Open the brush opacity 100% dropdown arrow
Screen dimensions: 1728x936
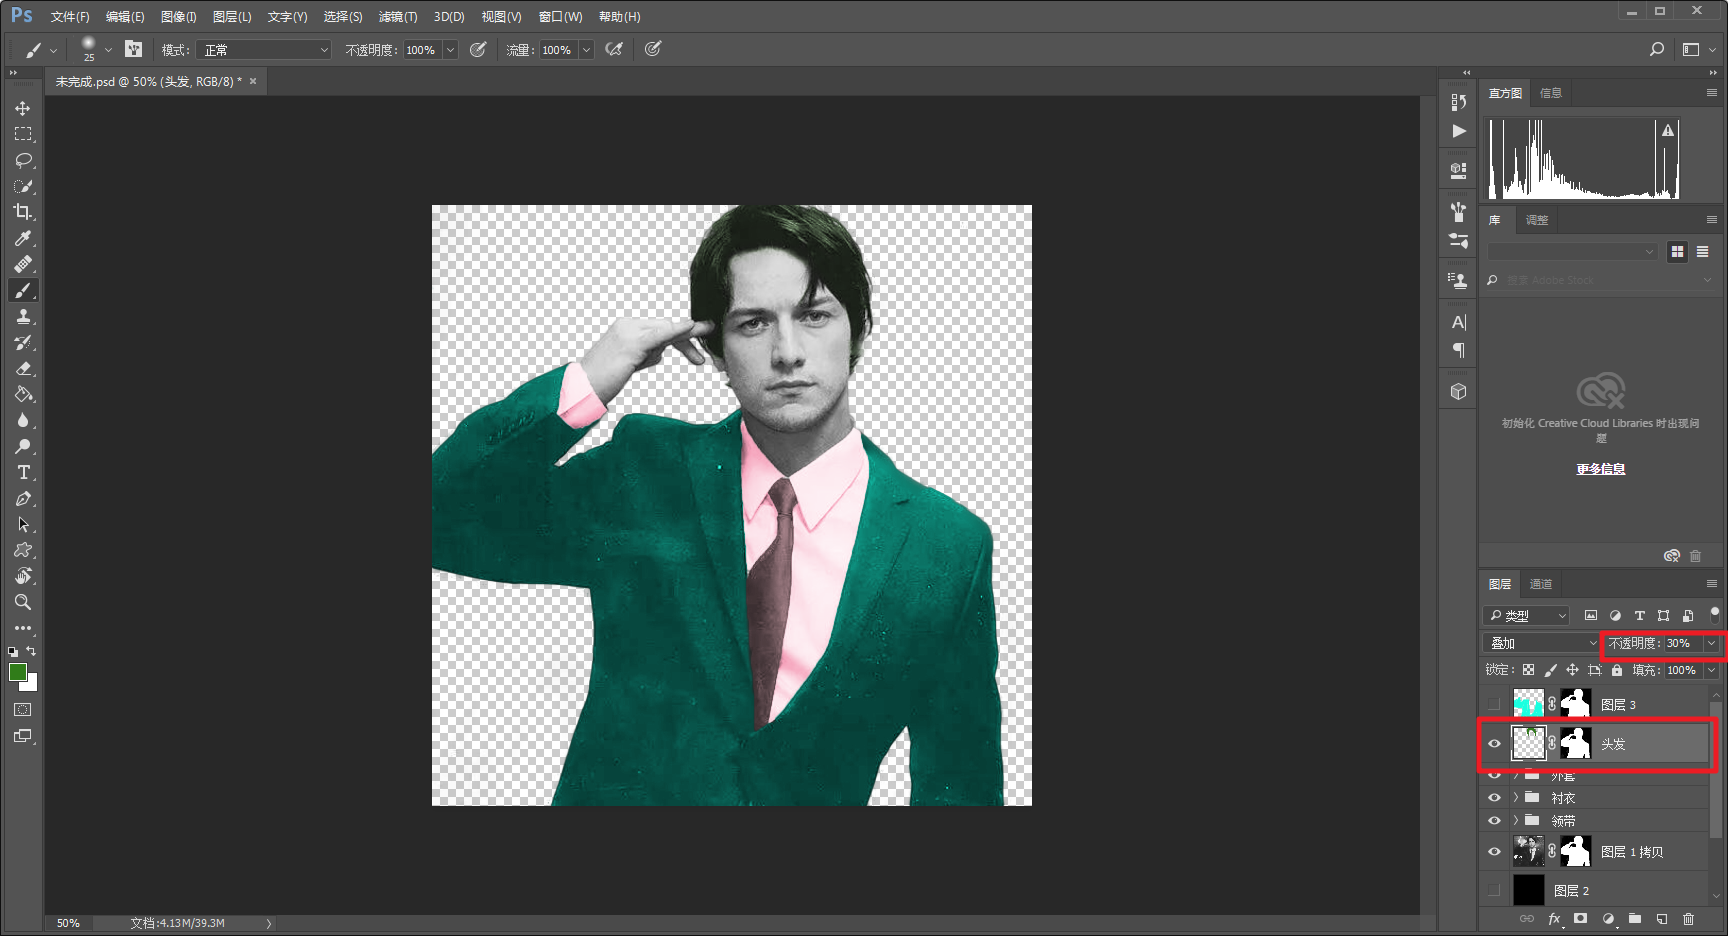click(450, 49)
